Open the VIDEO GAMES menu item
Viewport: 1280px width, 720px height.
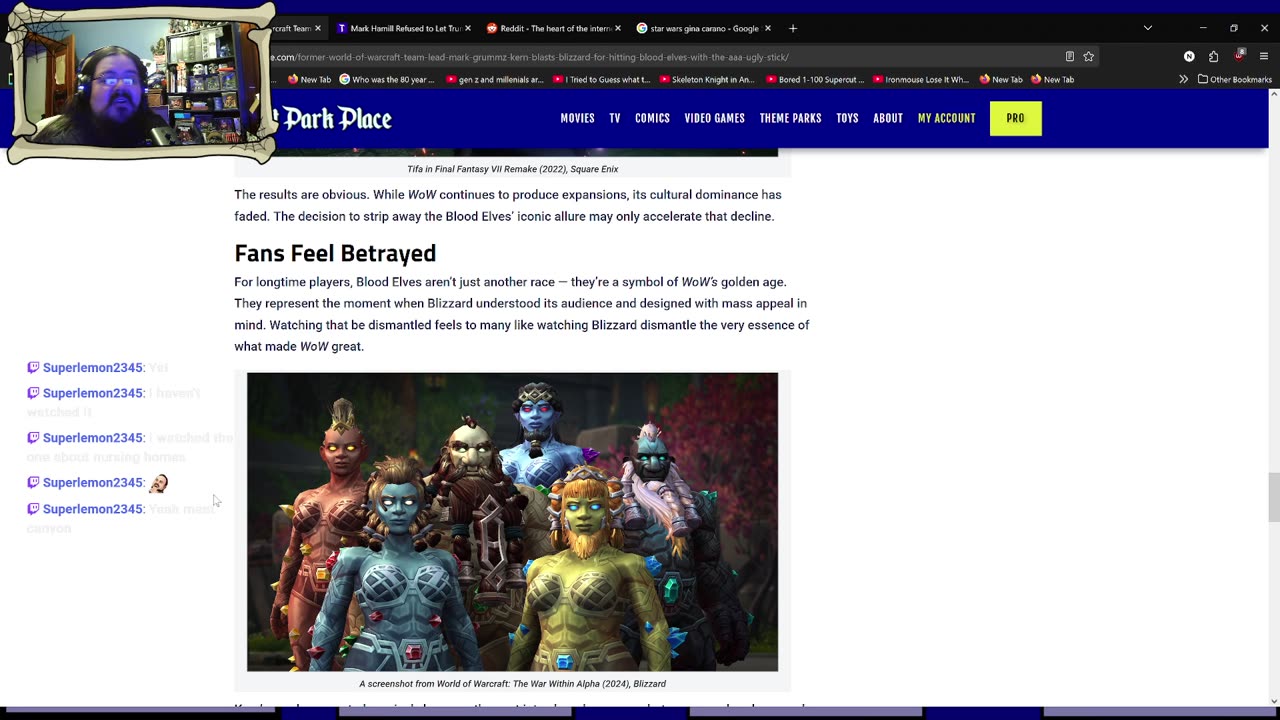coord(714,118)
